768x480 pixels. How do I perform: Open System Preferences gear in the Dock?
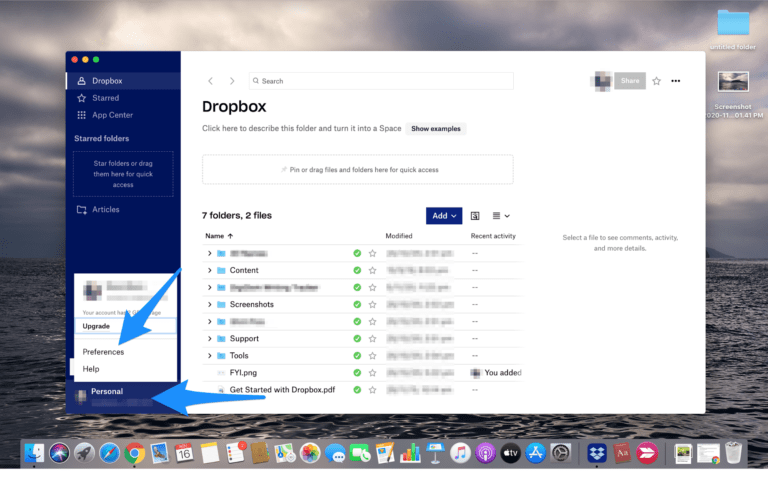(561, 453)
